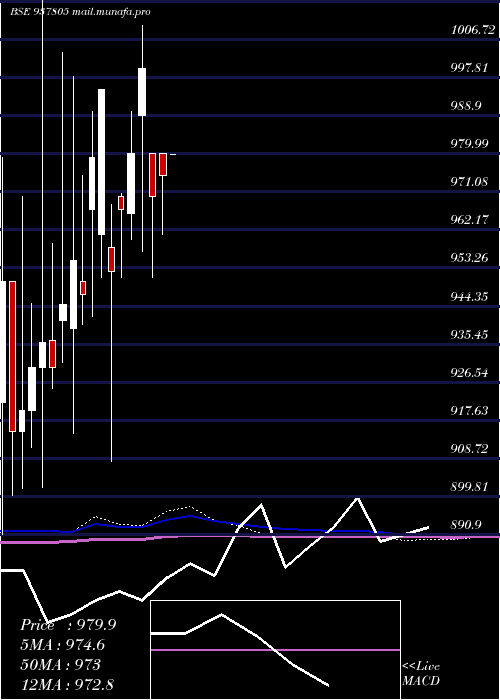Viewport: 500px width, 700px height.
Task: Select the 997.81 price axis label
Action: tap(469, 68)
